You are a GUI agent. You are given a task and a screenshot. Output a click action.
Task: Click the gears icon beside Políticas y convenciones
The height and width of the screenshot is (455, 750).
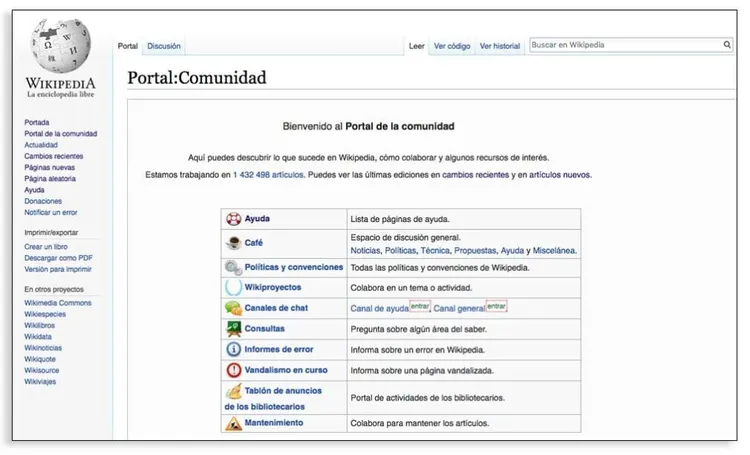click(x=233, y=267)
